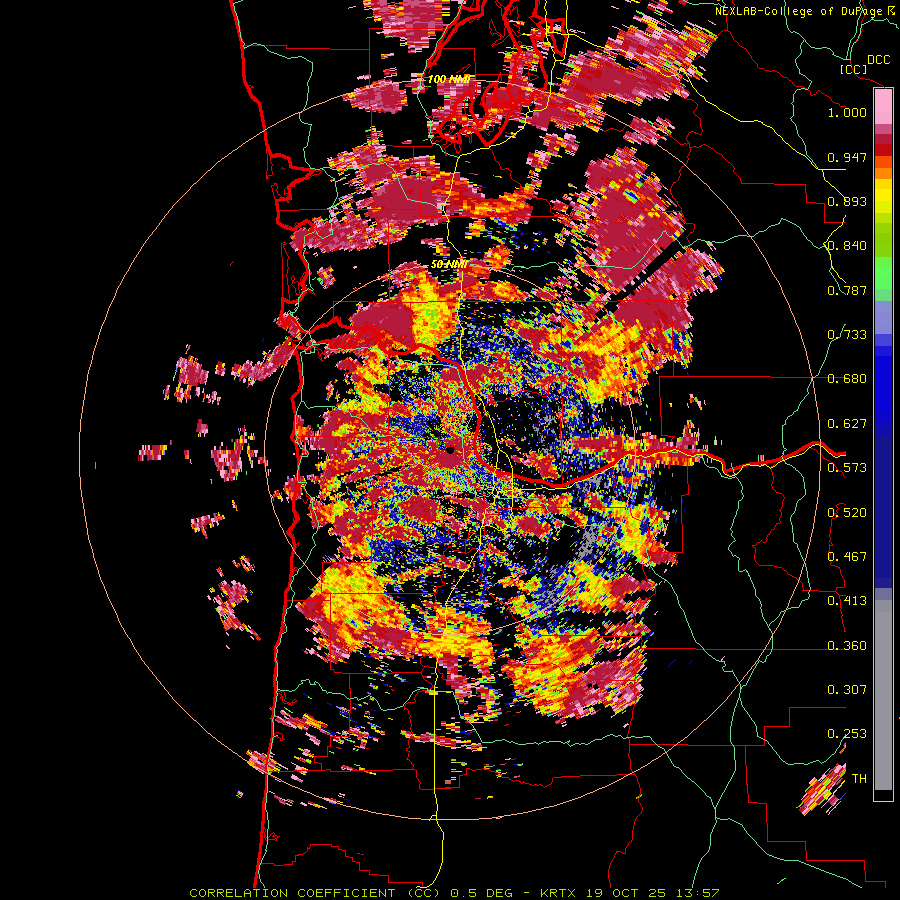Screen dimensions: 900x900
Task: Click the 0.5 DEG elevation text
Action: [480, 893]
